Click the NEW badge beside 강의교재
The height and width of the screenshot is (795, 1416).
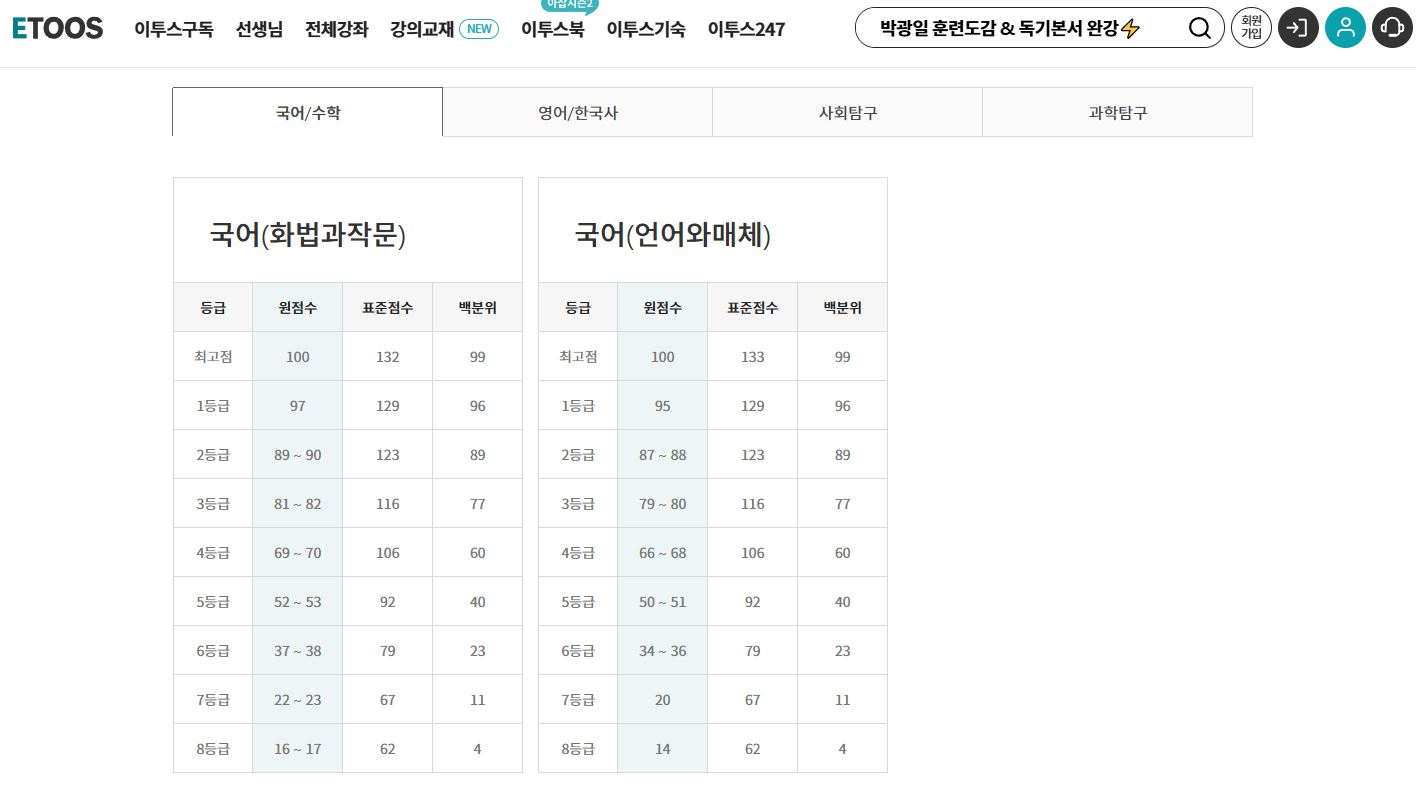tap(479, 29)
